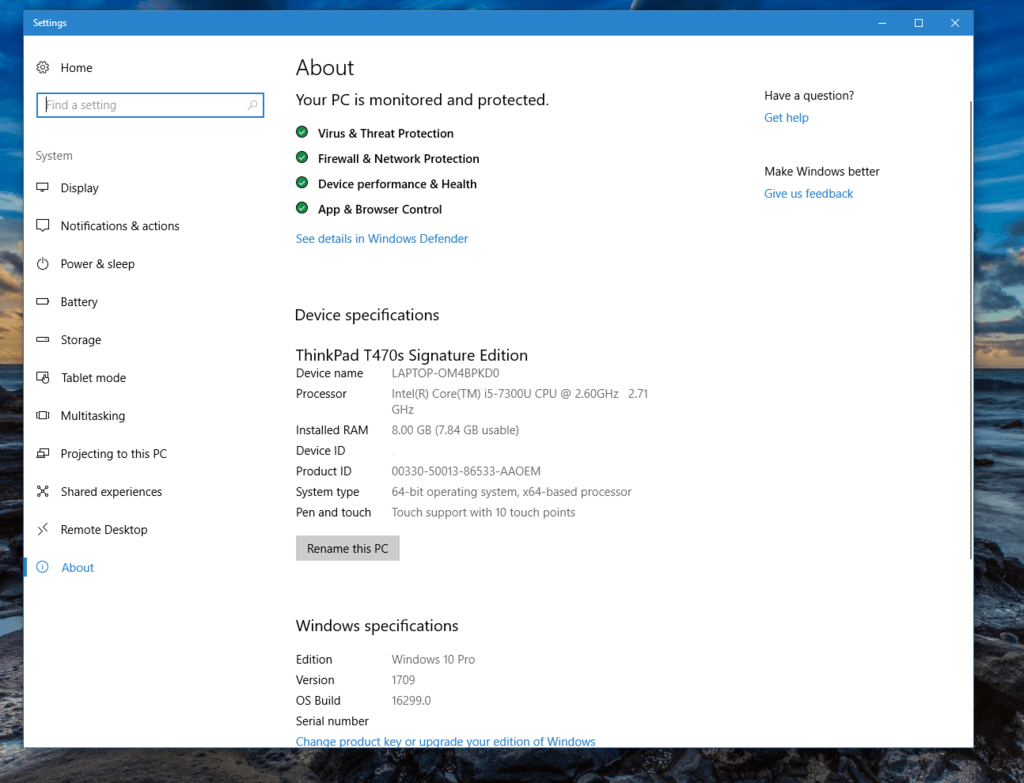Close the Settings window
Screen dimensions: 1024x783
point(955,23)
